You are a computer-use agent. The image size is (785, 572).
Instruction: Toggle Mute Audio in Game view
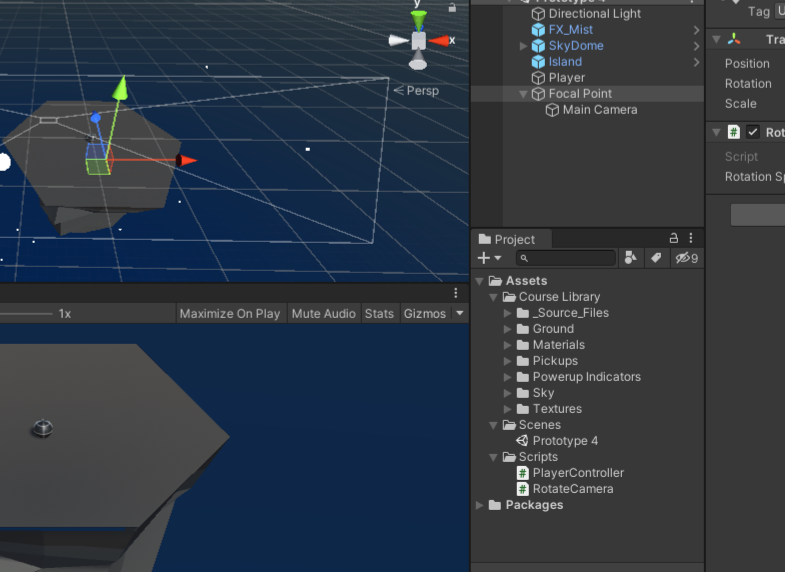pyautogui.click(x=323, y=314)
